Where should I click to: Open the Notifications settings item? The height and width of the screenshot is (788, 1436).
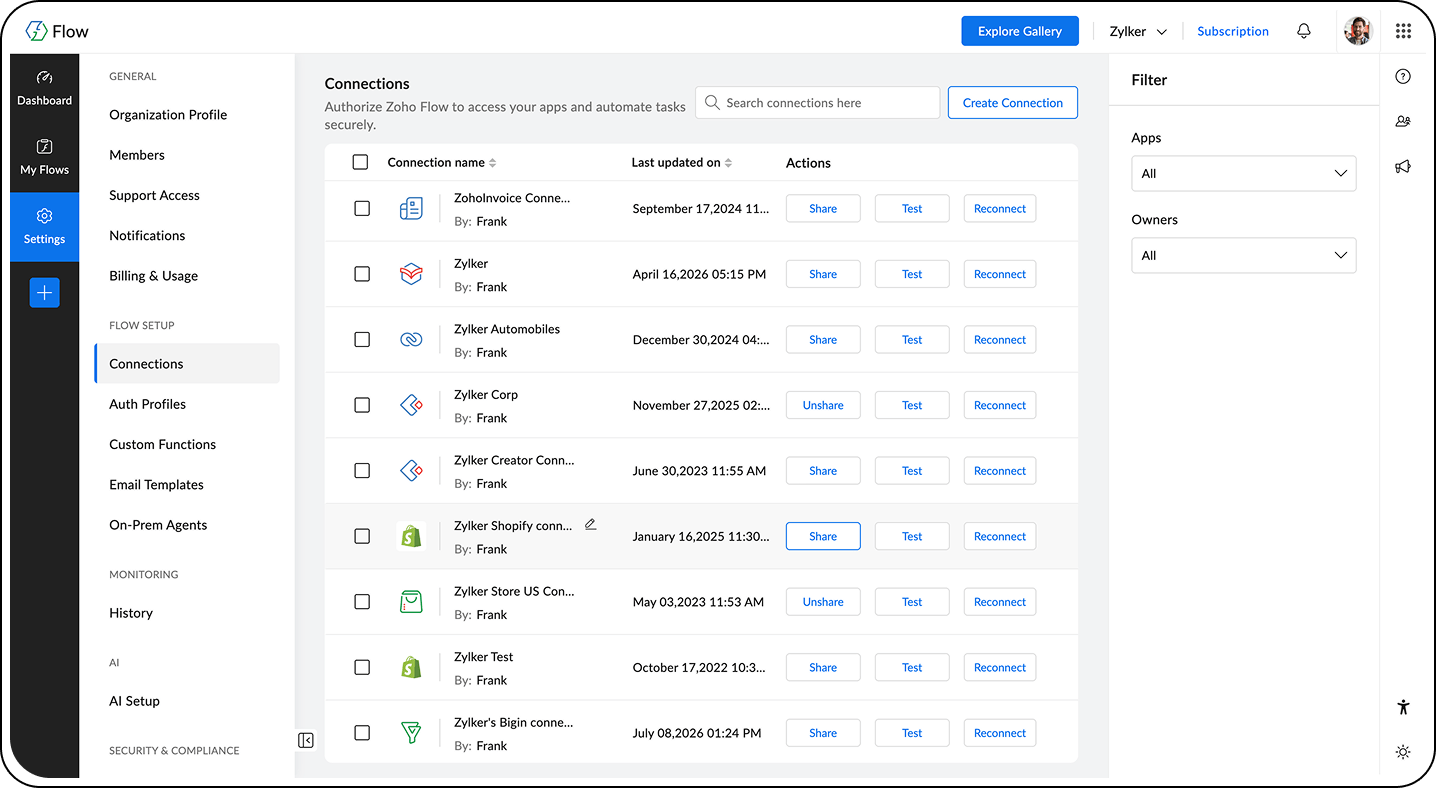point(147,235)
